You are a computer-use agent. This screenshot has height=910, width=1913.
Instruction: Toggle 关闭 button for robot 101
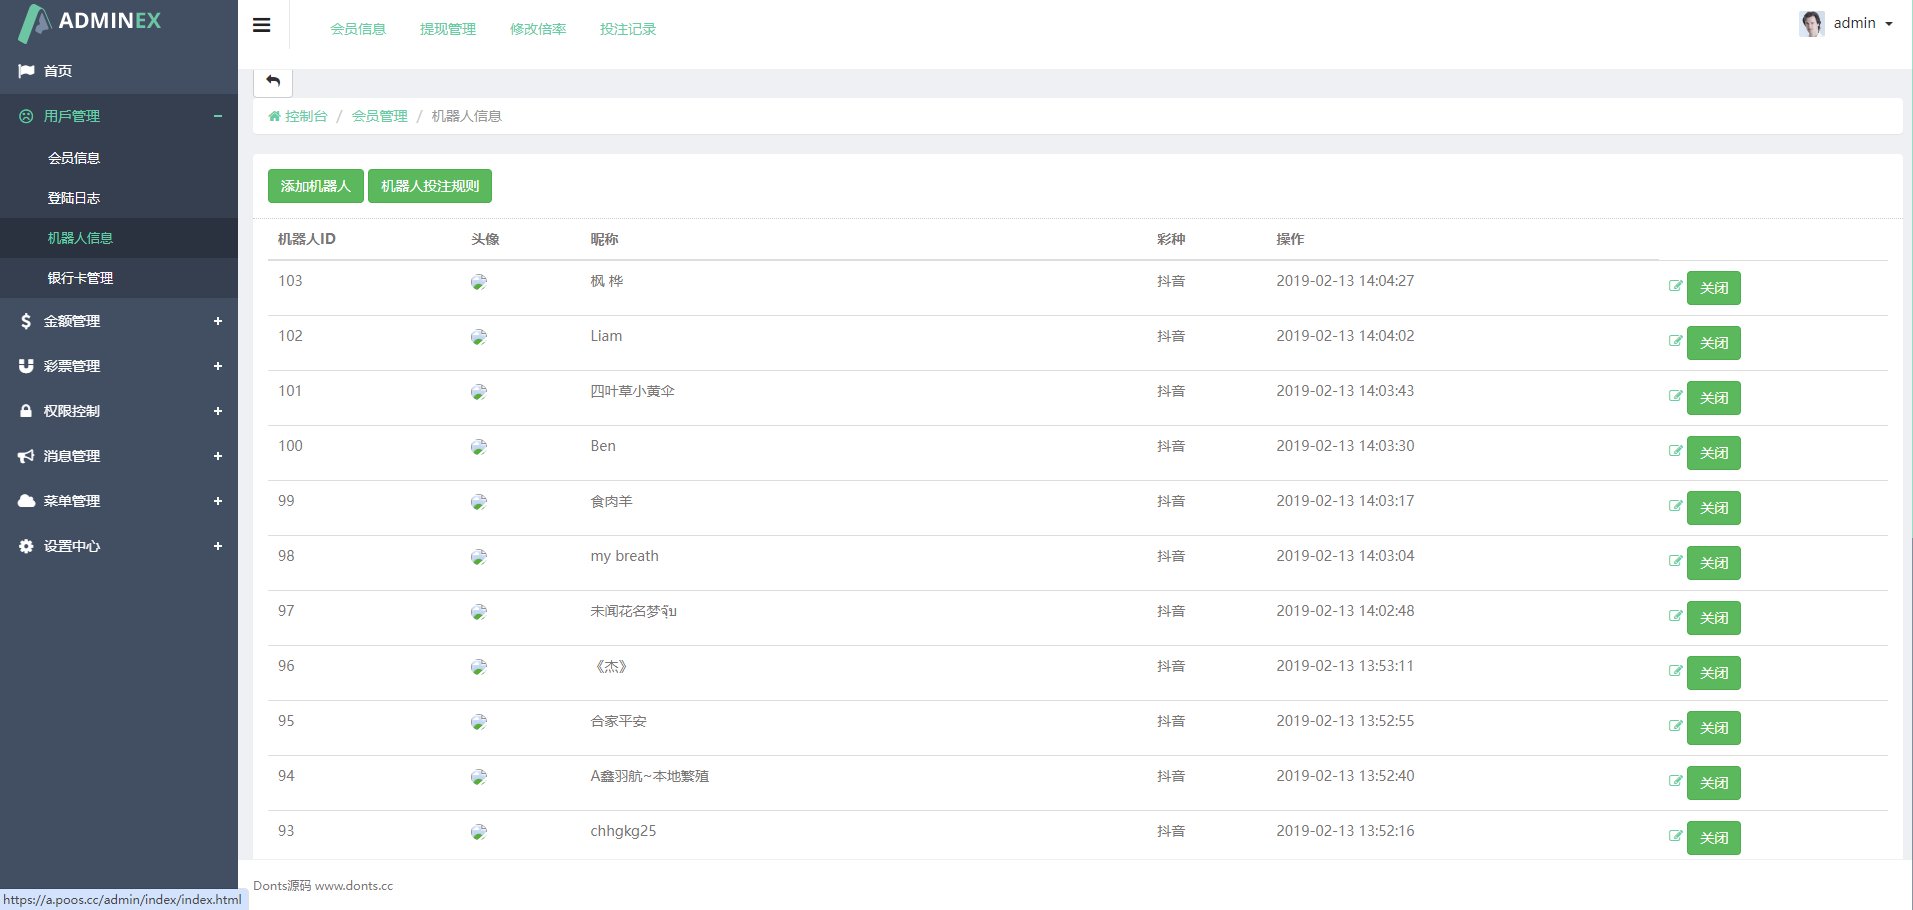[1713, 398]
